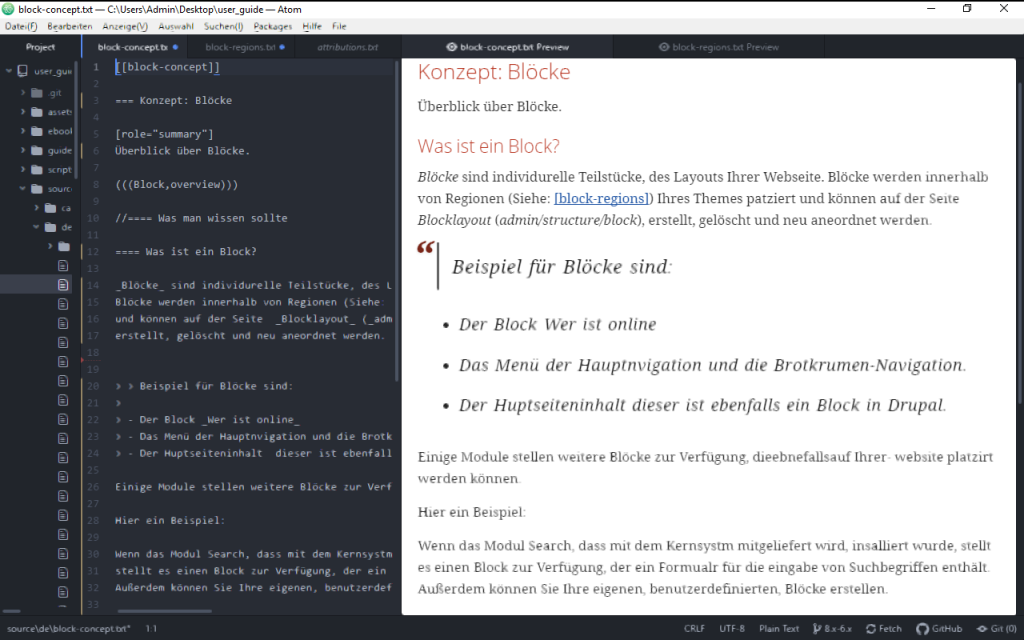Click the eye icon on block-regions.txt Preview tab
The width and height of the screenshot is (1024, 640).
(664, 47)
